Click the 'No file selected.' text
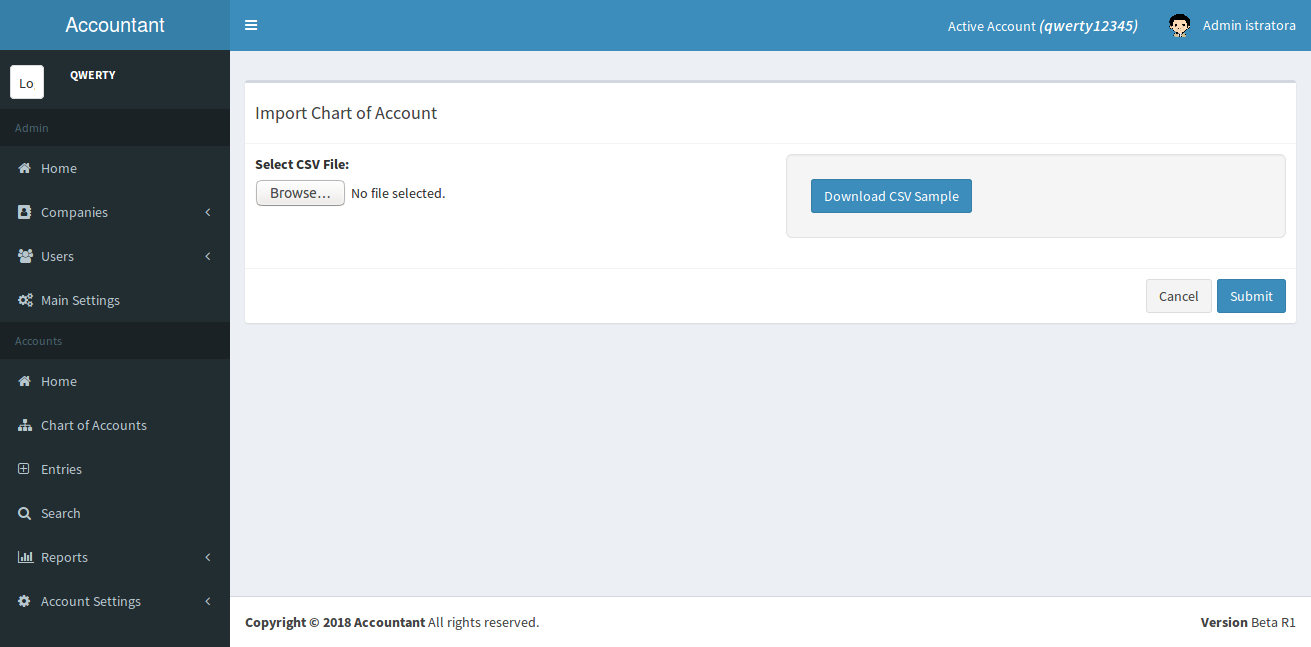 [x=398, y=193]
